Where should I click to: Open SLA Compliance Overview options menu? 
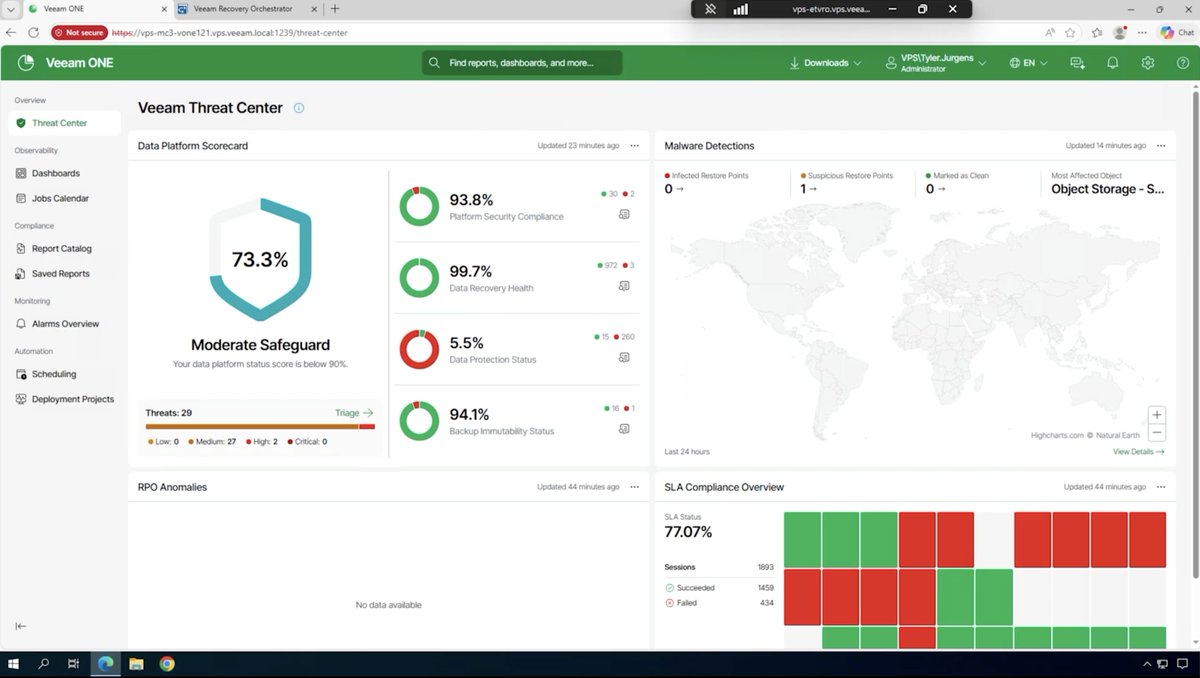tap(1161, 487)
